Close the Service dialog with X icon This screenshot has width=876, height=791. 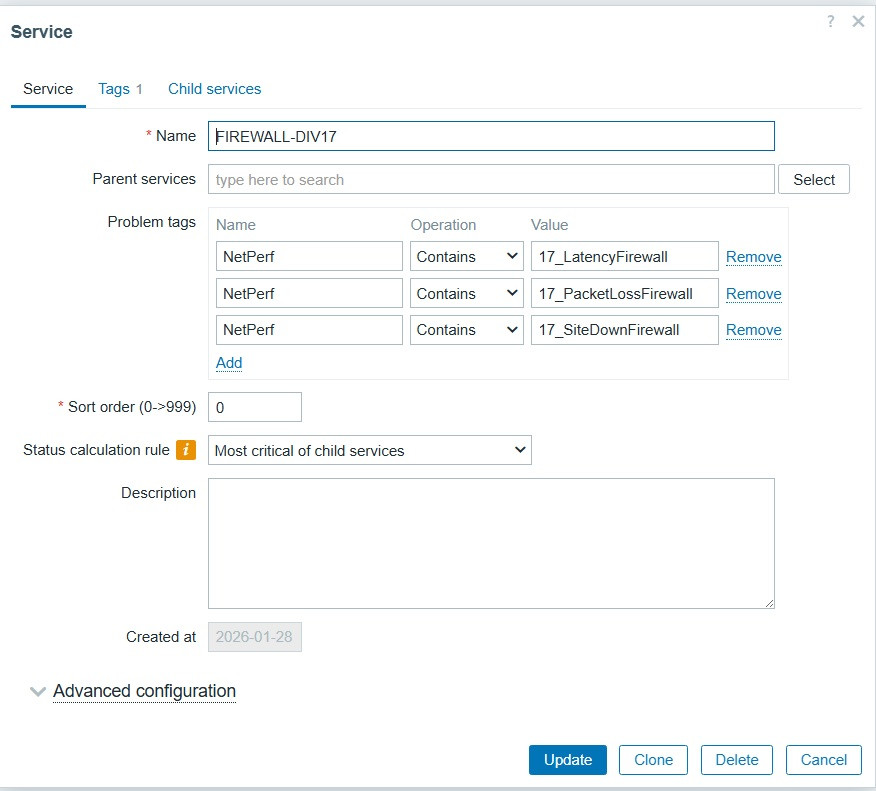tap(858, 21)
